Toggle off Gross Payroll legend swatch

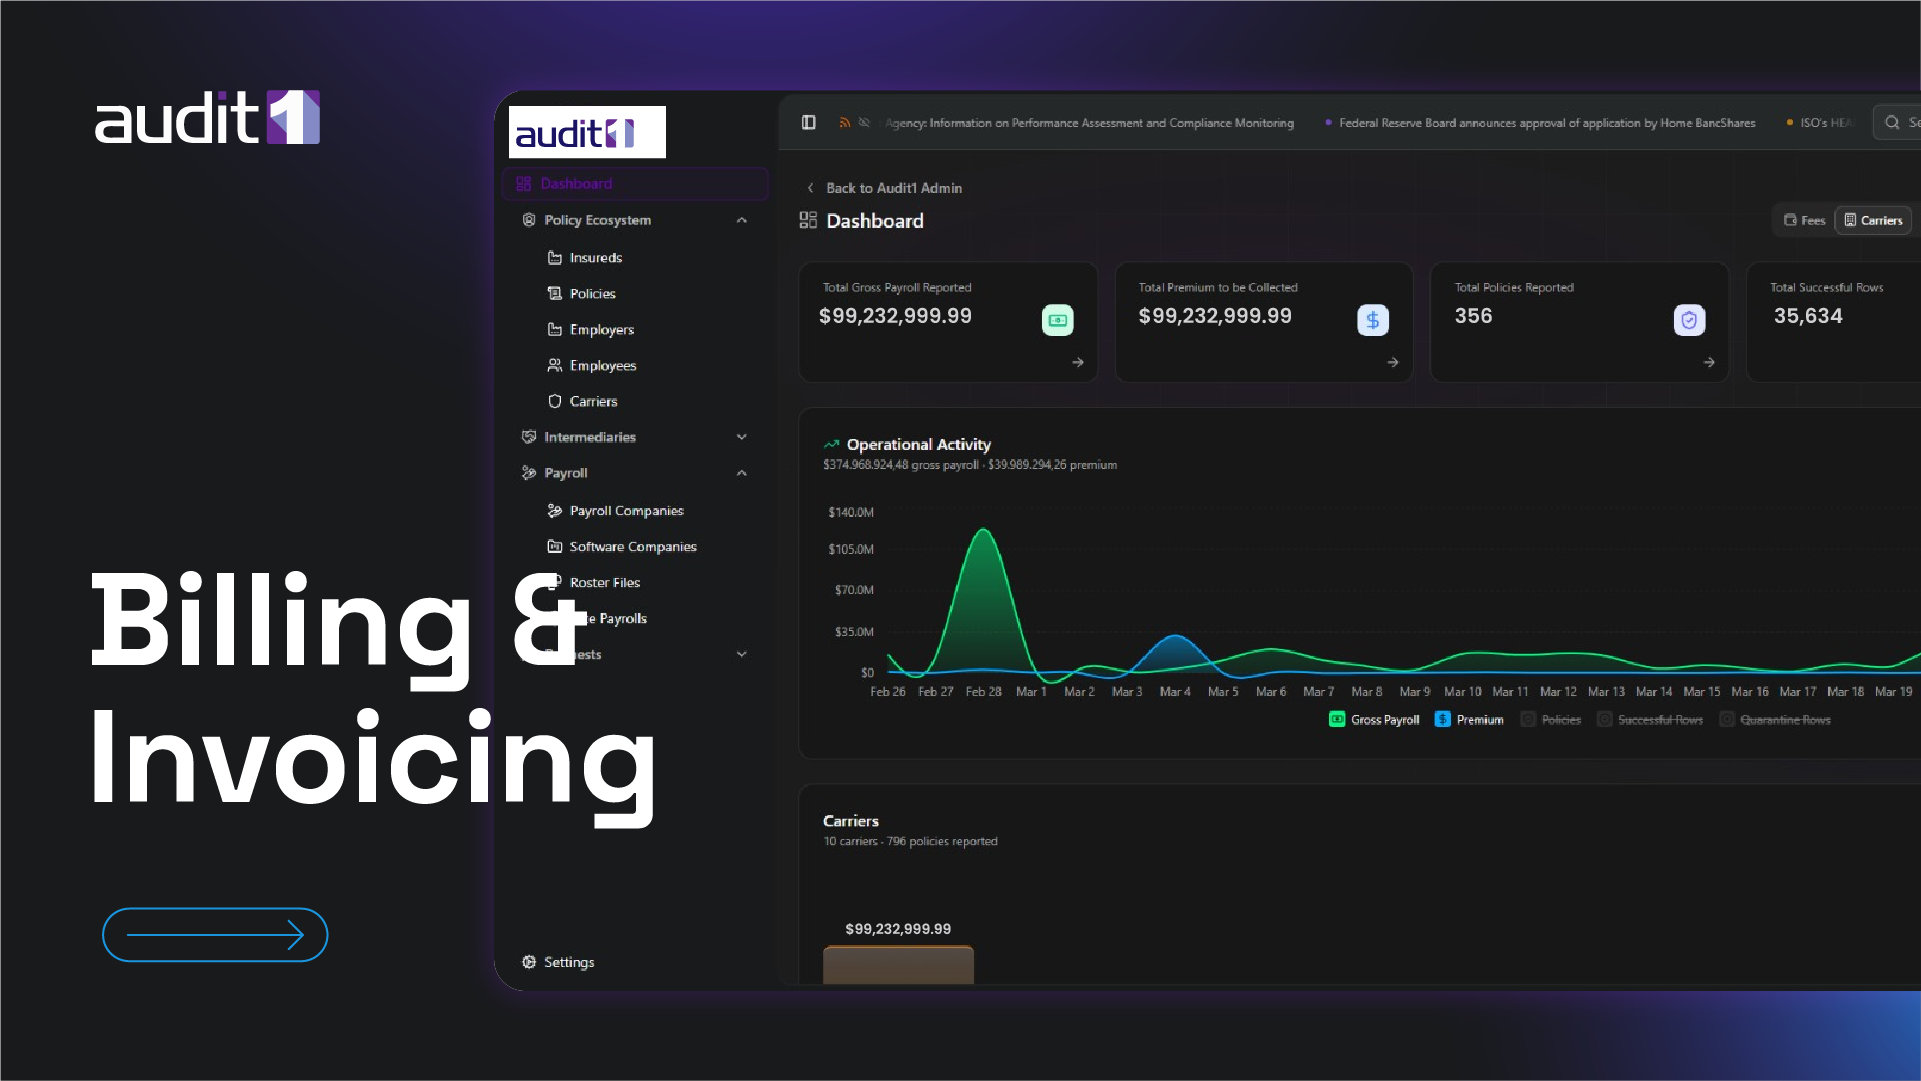tap(1335, 719)
